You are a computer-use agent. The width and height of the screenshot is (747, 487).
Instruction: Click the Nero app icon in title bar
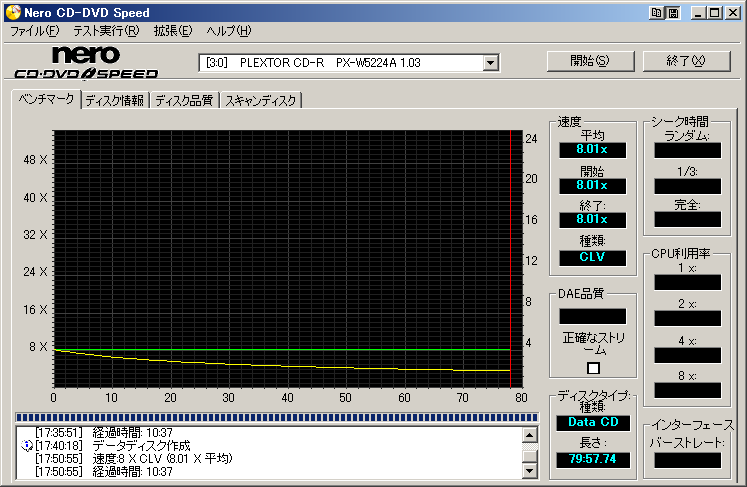(11, 12)
